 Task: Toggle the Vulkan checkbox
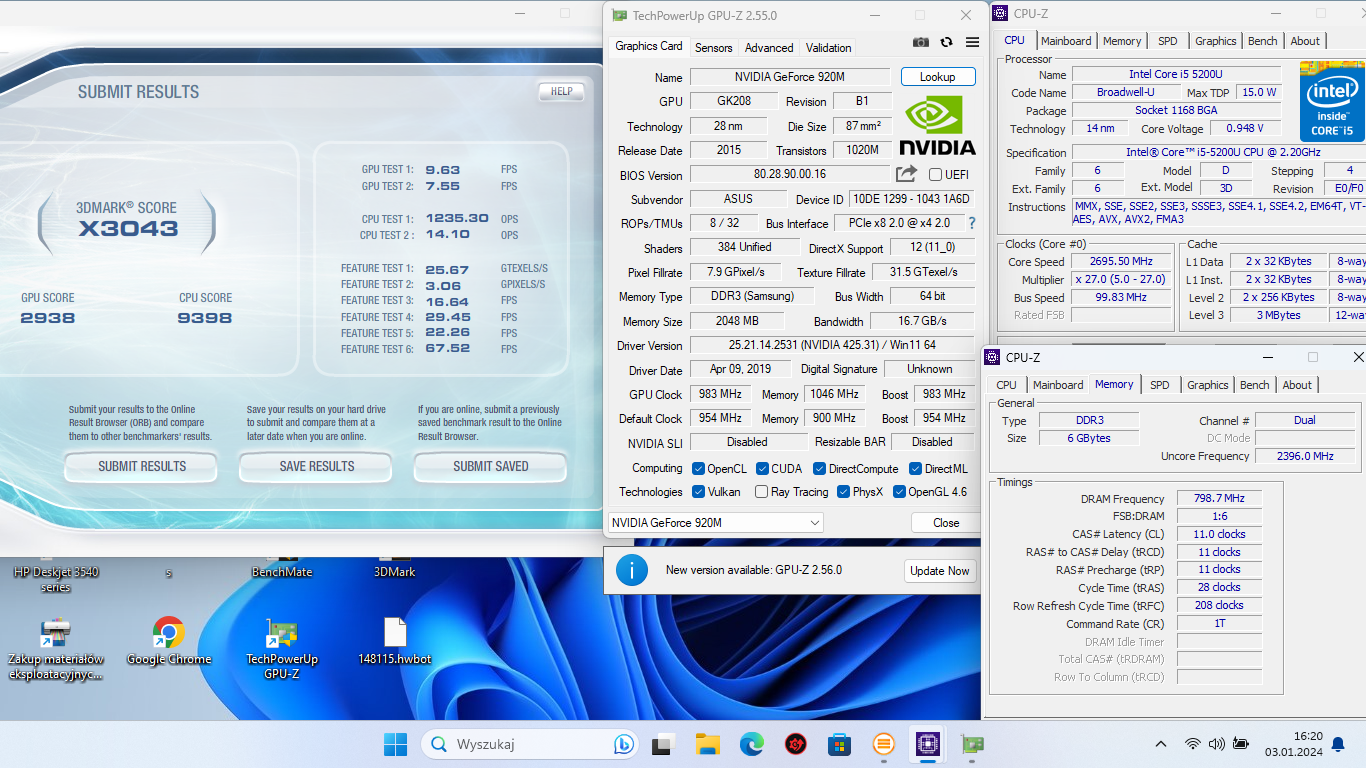pyautogui.click(x=699, y=492)
